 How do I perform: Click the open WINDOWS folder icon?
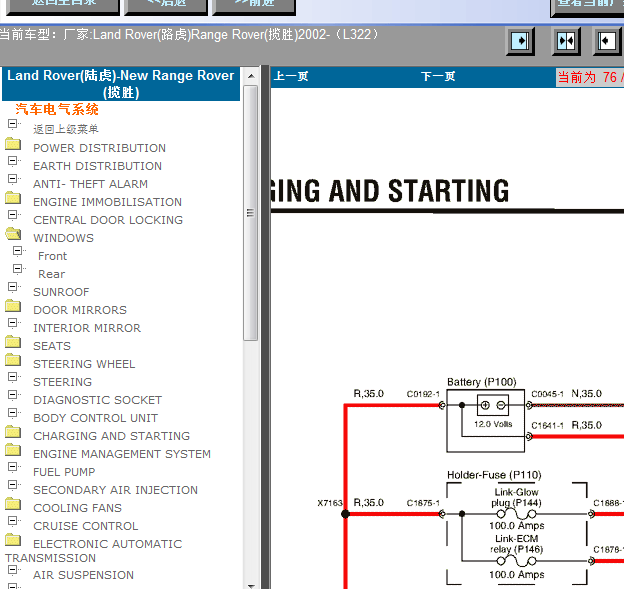[13, 234]
